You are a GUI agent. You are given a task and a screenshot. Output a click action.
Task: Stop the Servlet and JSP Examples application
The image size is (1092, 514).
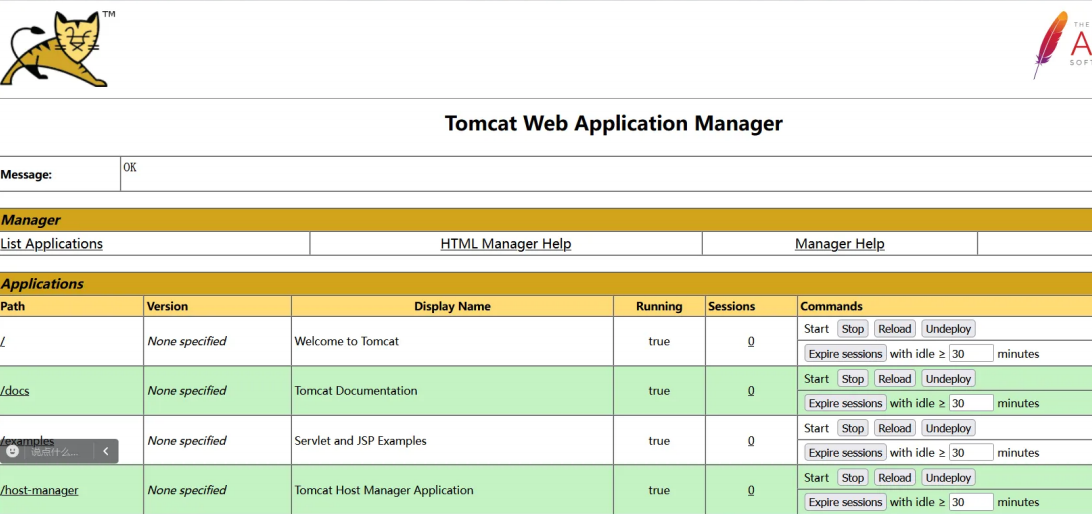852,428
